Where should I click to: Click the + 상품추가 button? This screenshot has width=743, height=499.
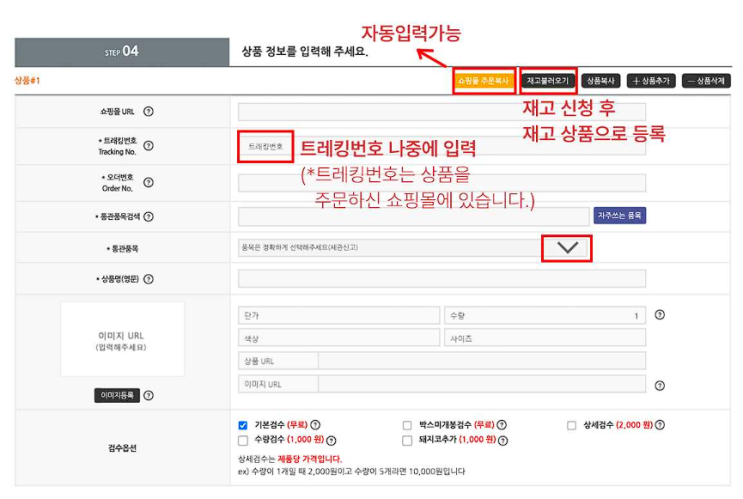tap(651, 81)
